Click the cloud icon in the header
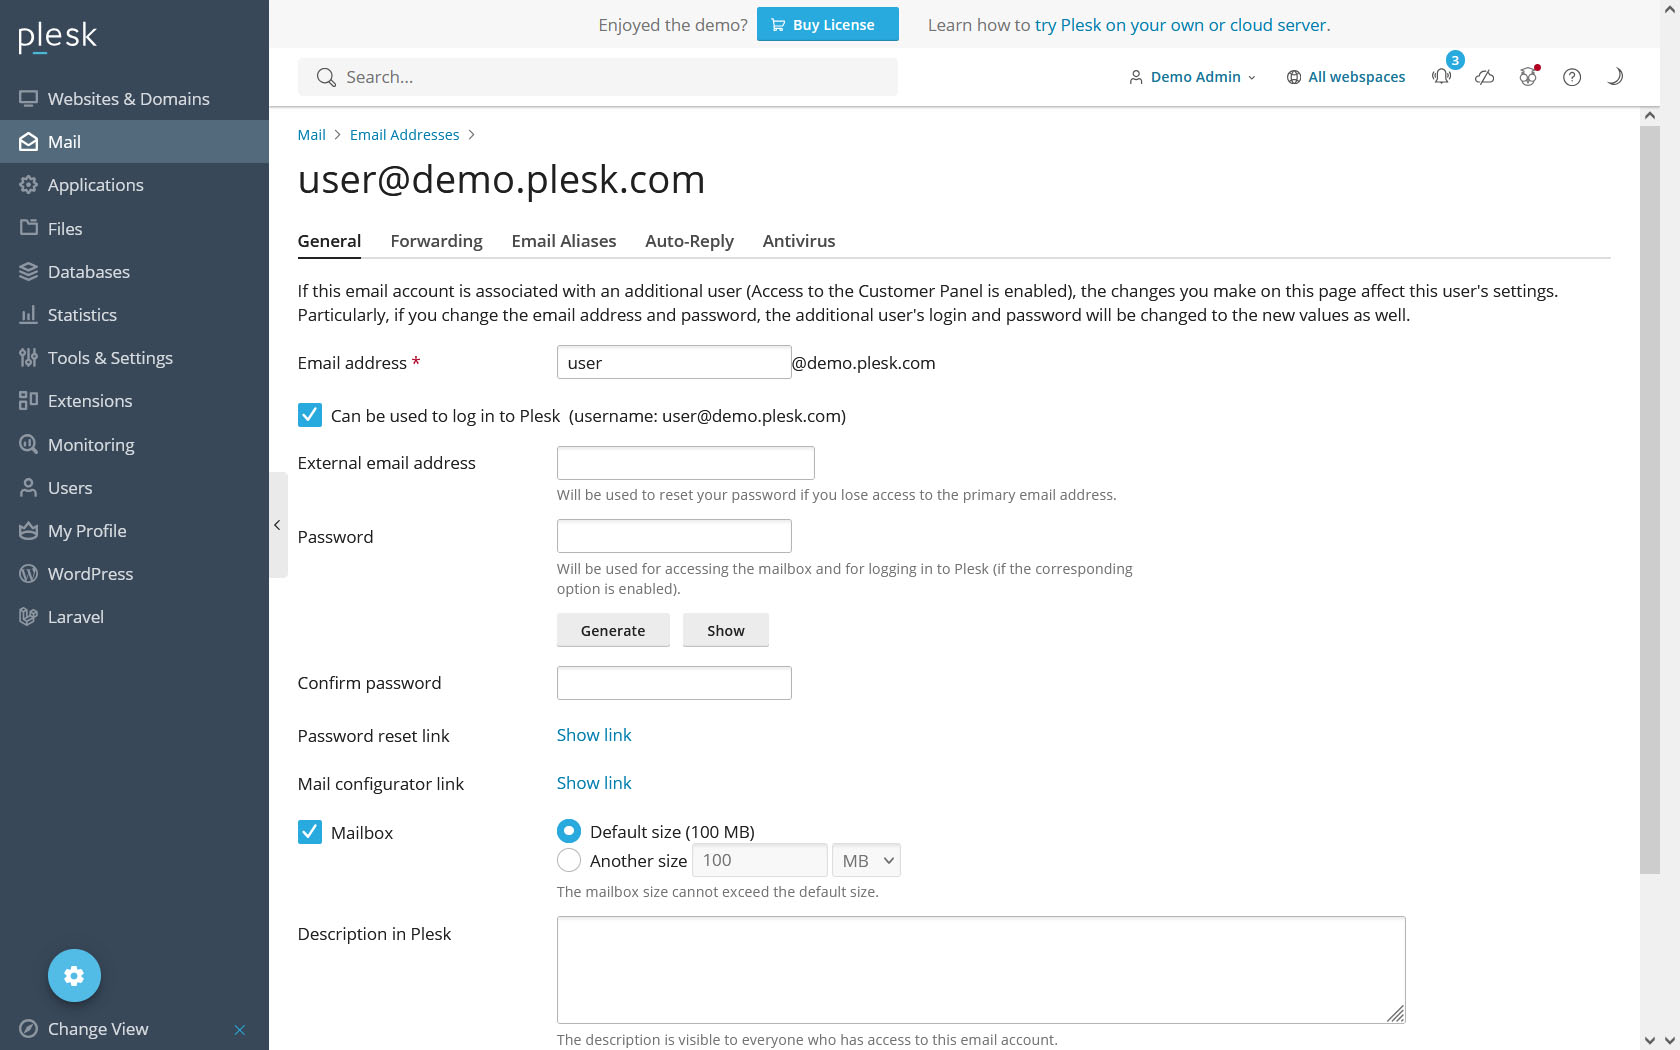Image resolution: width=1680 pixels, height=1050 pixels. tap(1485, 77)
